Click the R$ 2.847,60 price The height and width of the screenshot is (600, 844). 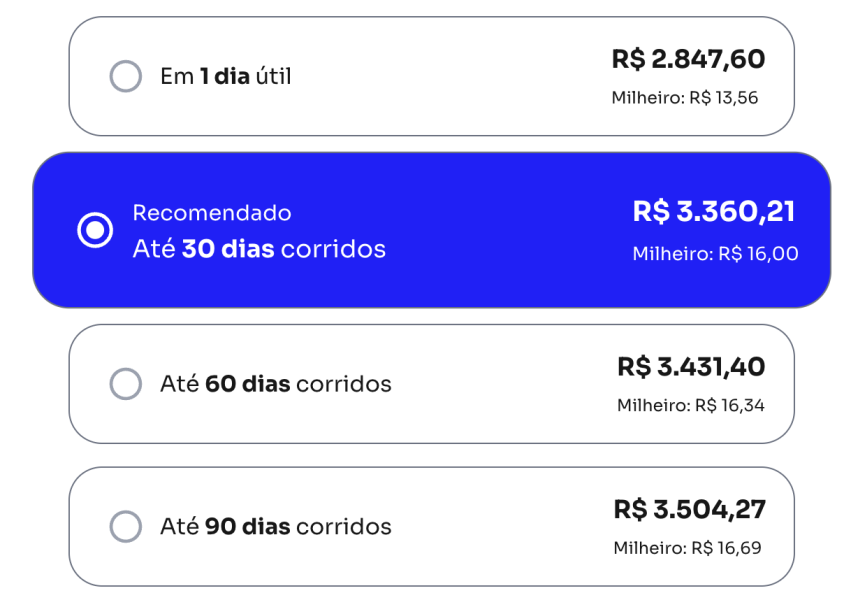(688, 60)
